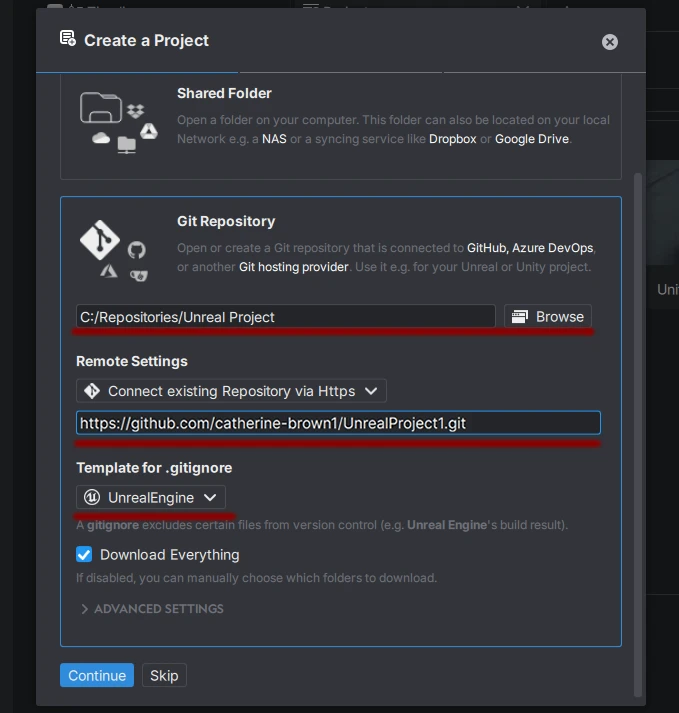Click the Remote Settings label
Image resolution: width=679 pixels, height=713 pixels.
(x=132, y=362)
